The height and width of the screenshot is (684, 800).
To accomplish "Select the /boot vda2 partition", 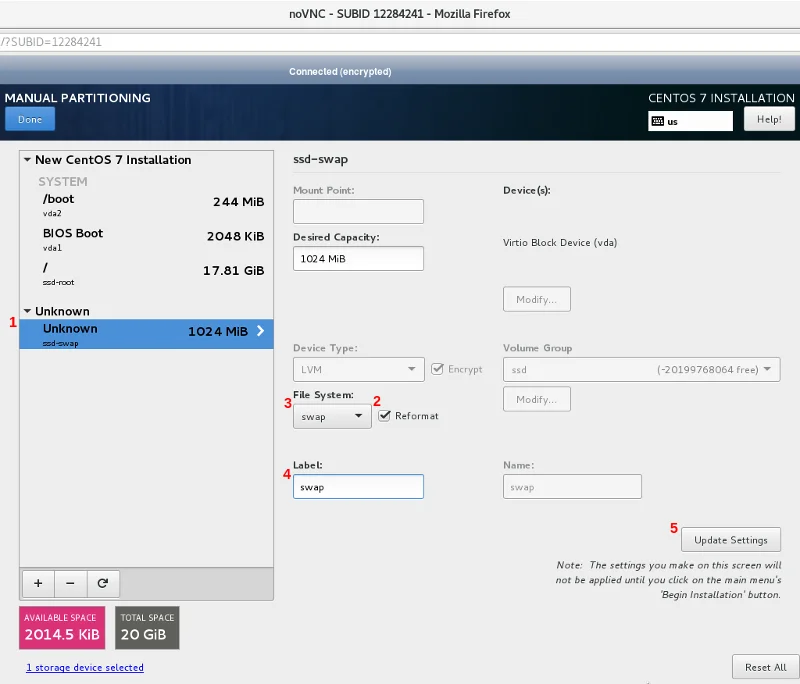I will coord(146,204).
